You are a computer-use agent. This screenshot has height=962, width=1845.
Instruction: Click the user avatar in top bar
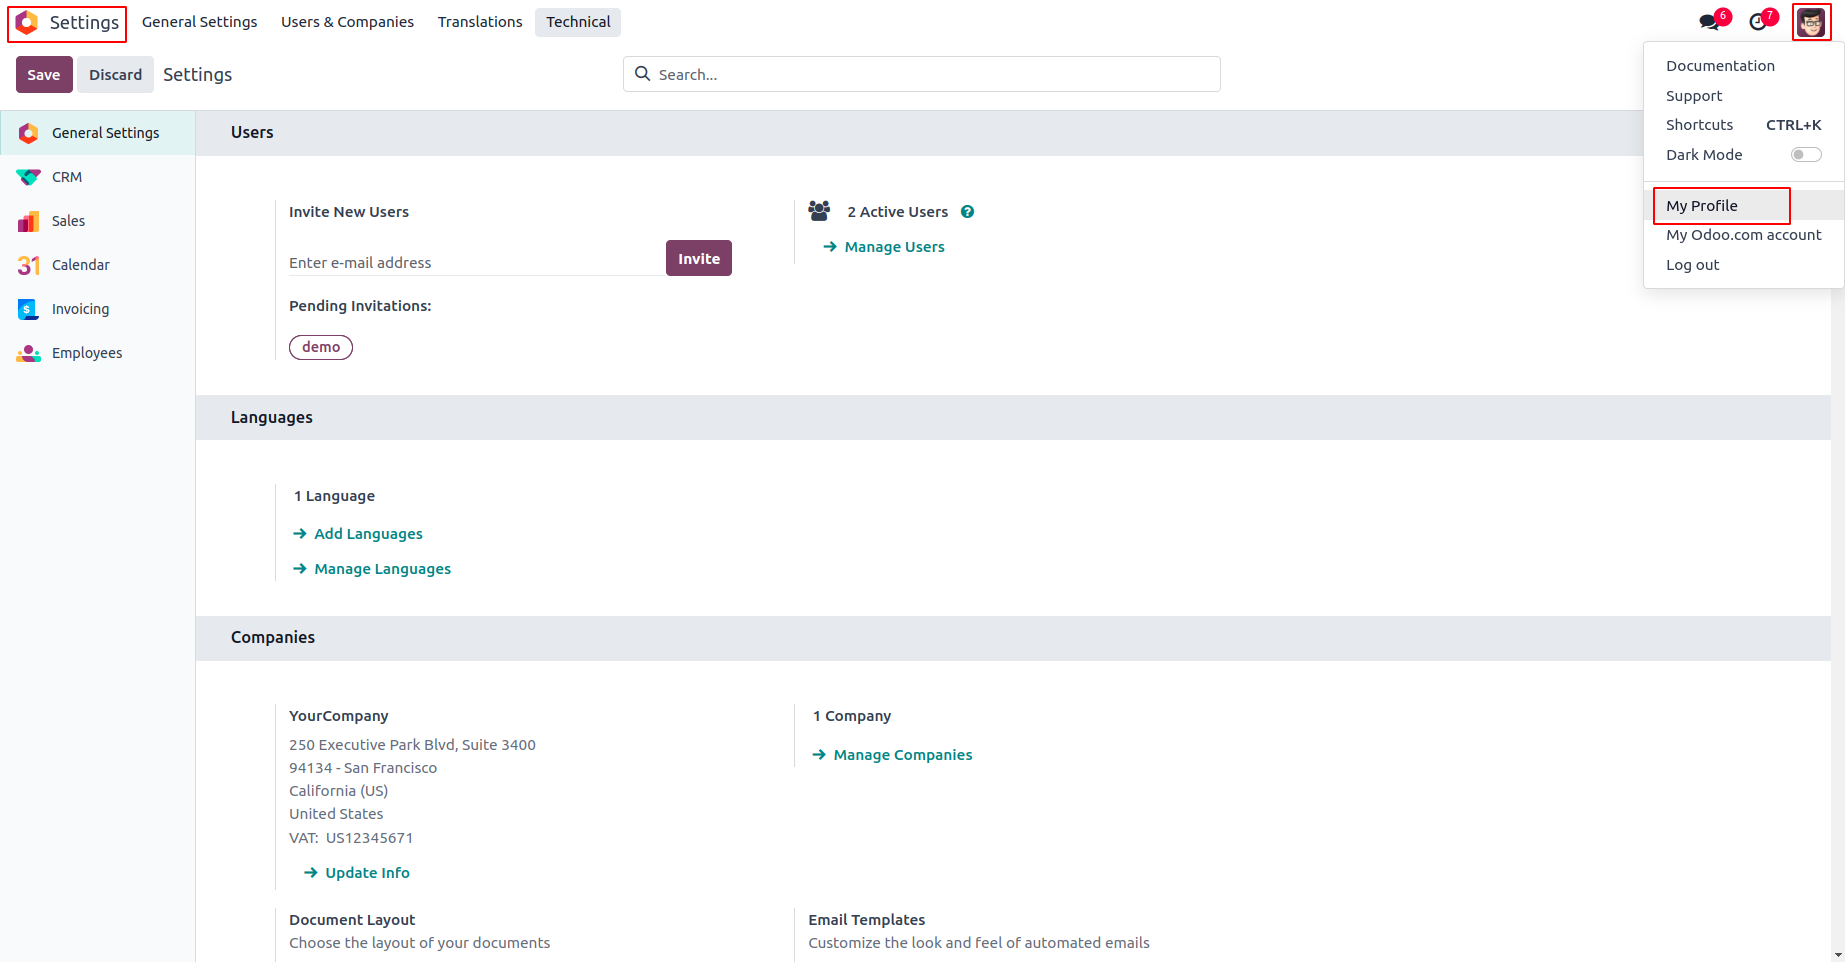click(1811, 22)
